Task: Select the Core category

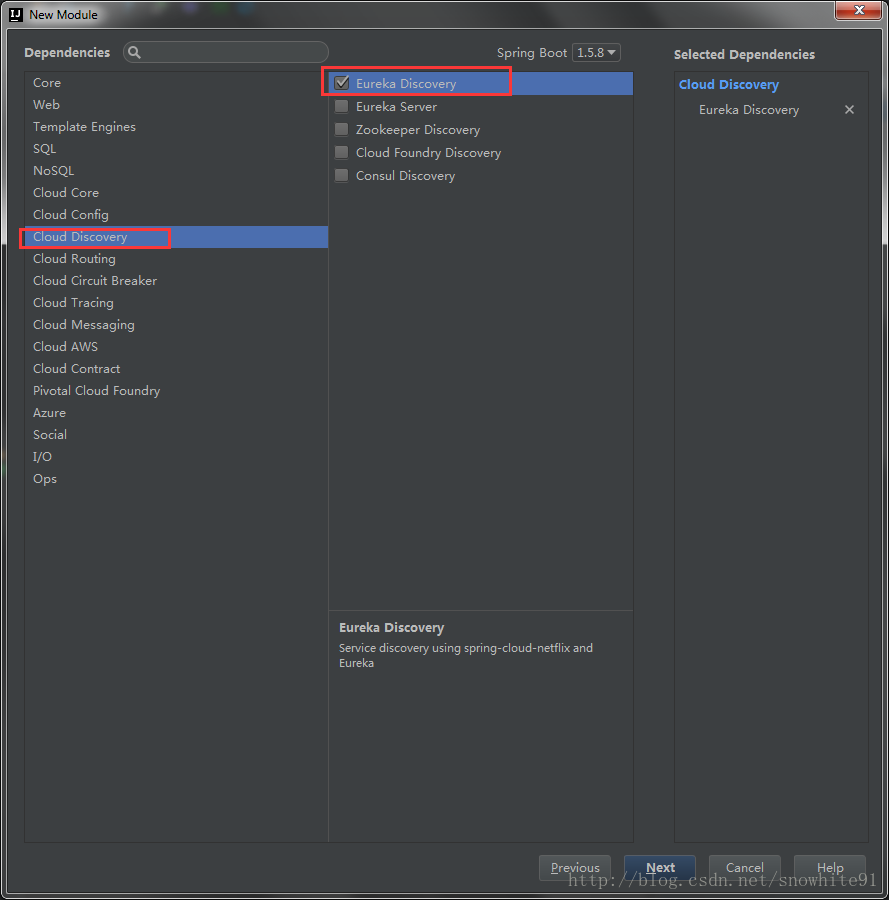Action: (176, 83)
